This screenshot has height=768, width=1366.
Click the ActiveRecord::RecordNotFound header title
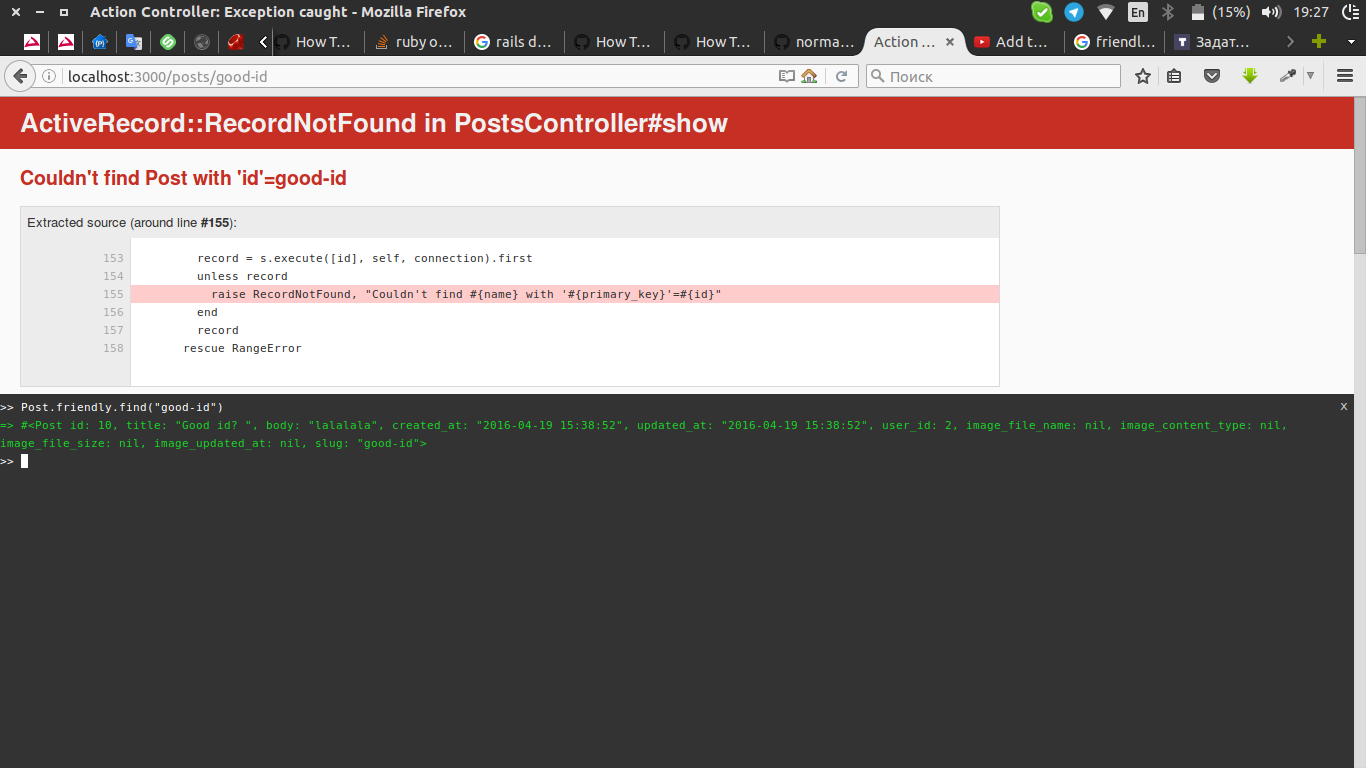[x=374, y=123]
